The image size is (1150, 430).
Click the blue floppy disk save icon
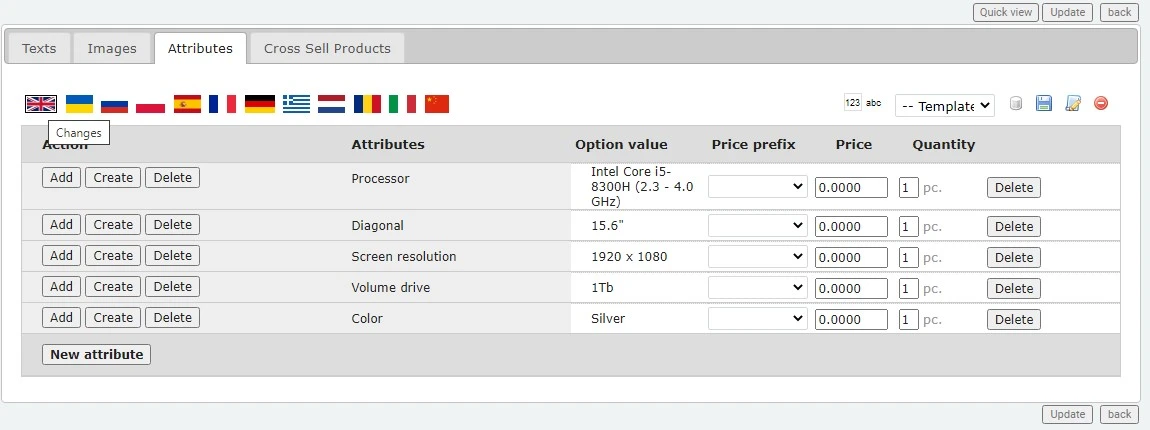[1044, 104]
